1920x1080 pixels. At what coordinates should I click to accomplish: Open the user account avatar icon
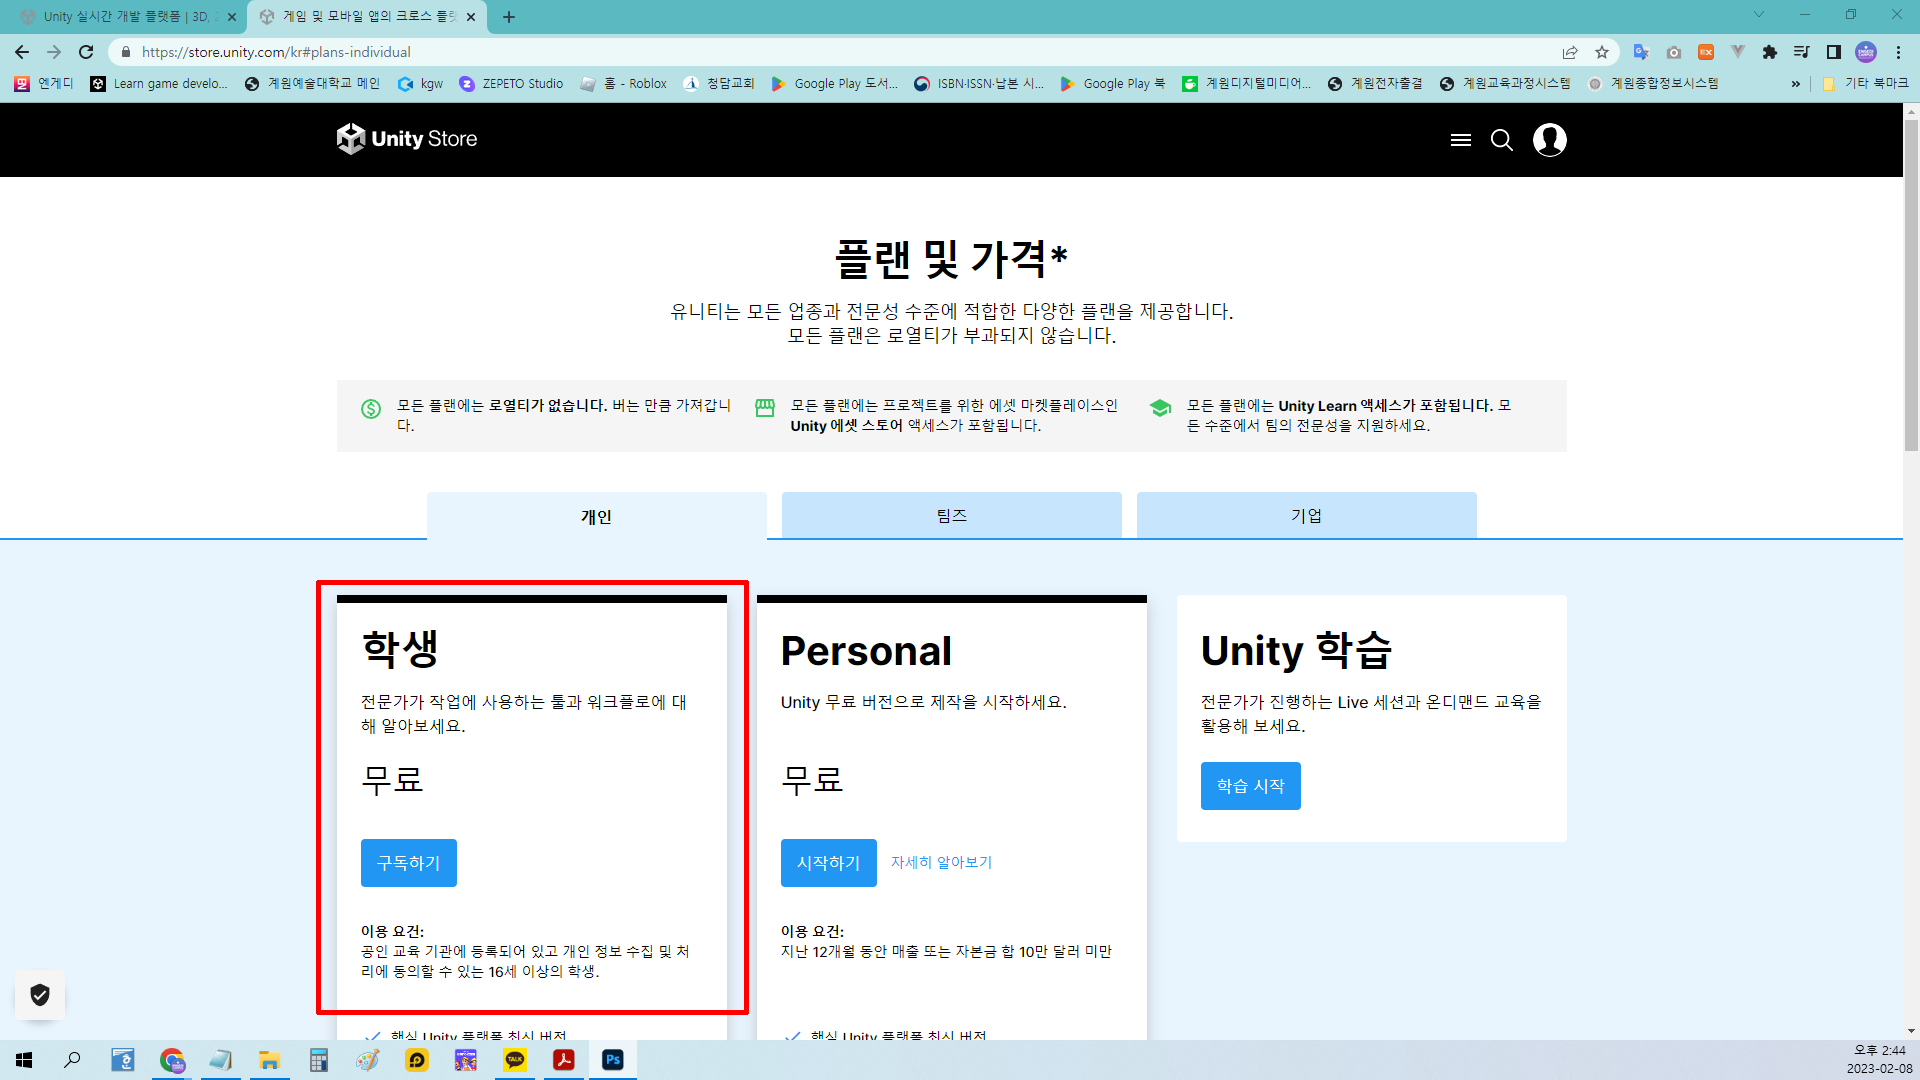point(1550,140)
